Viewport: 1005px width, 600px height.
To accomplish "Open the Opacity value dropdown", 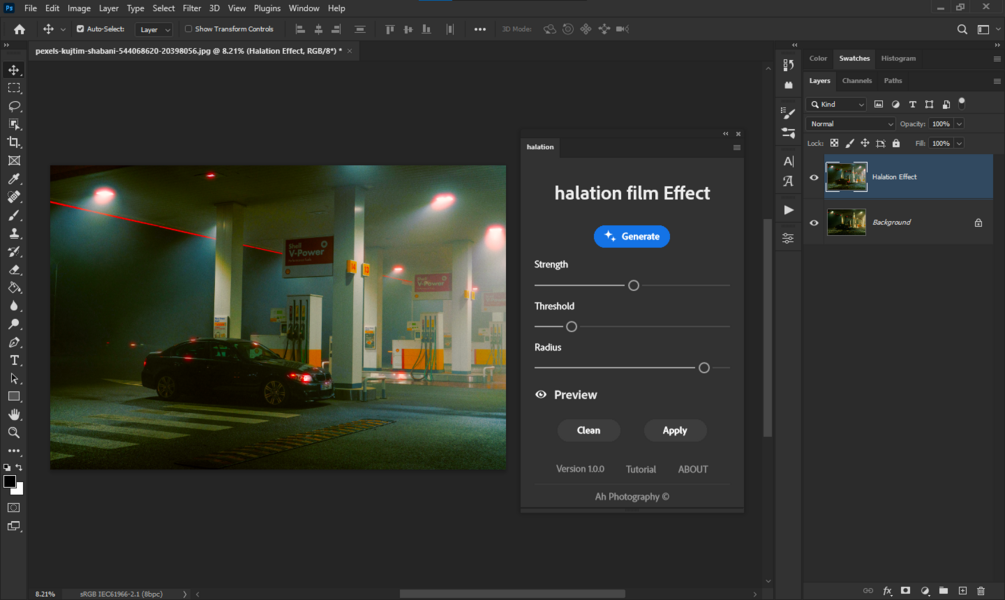I will (x=959, y=124).
